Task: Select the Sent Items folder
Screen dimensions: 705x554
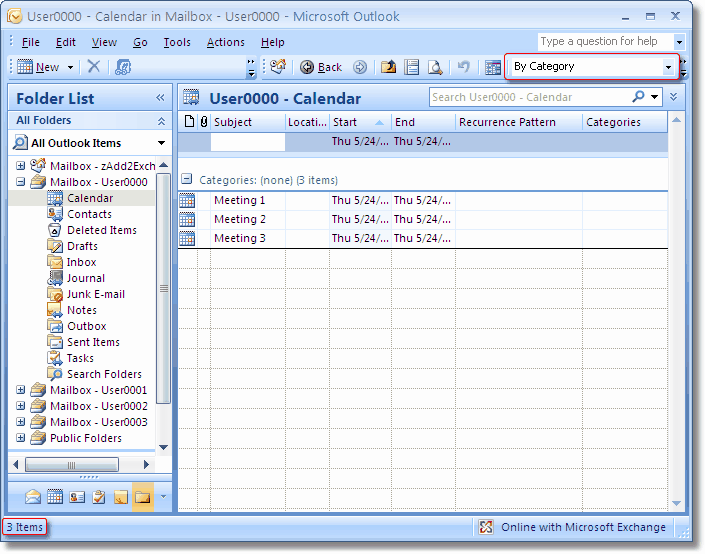Action: tap(93, 342)
